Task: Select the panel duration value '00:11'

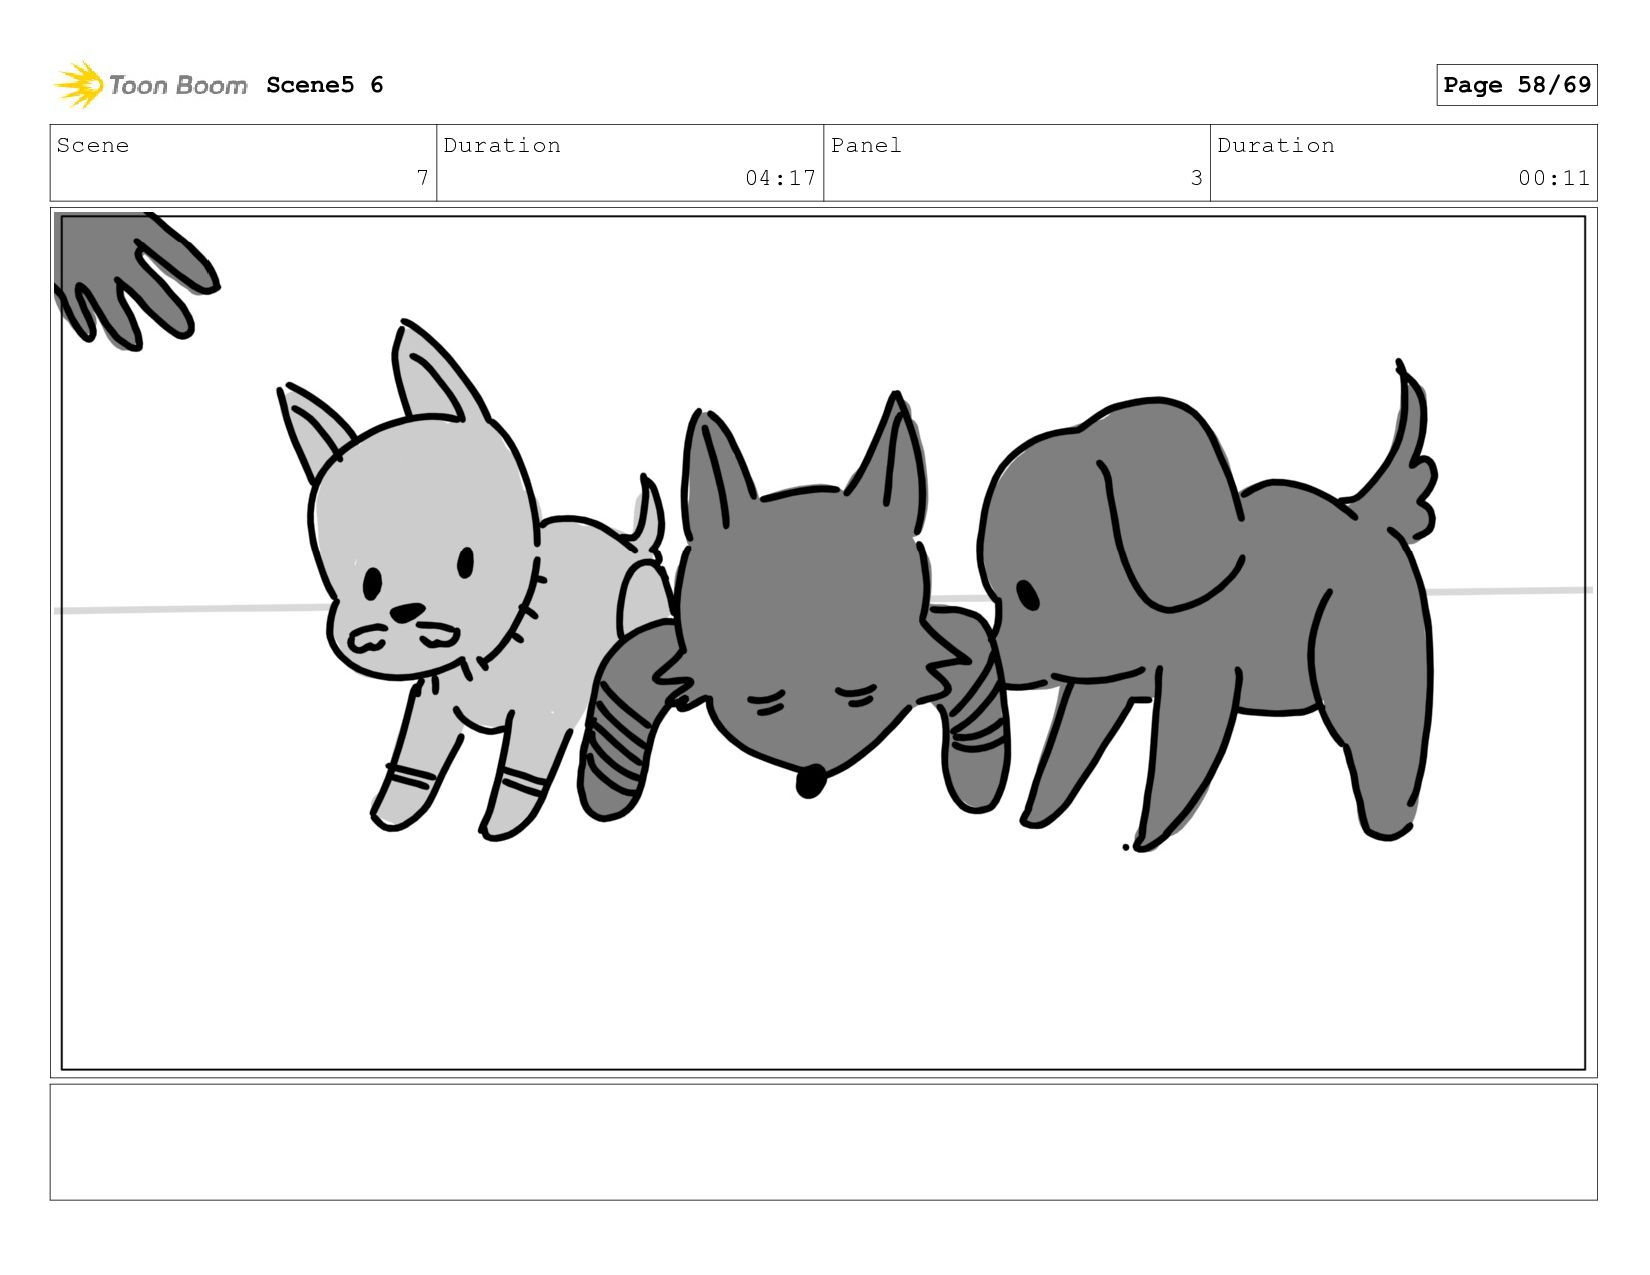Action: [1554, 178]
